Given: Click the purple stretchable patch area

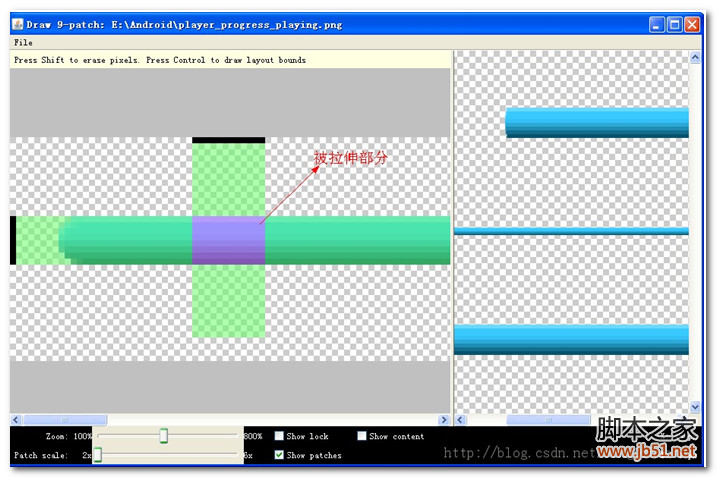Looking at the screenshot, I should (x=229, y=240).
